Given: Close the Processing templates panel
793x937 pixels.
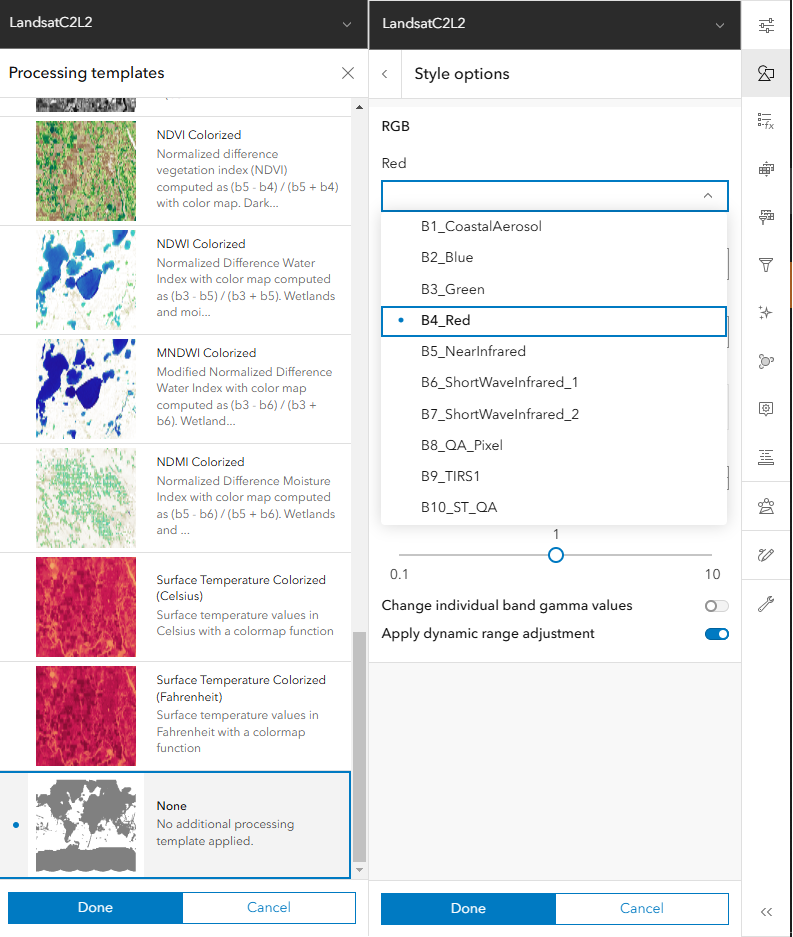Looking at the screenshot, I should [347, 73].
